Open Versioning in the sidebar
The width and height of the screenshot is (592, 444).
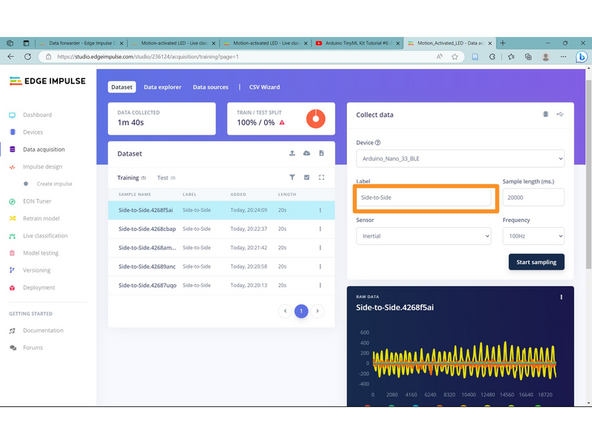[x=37, y=270]
